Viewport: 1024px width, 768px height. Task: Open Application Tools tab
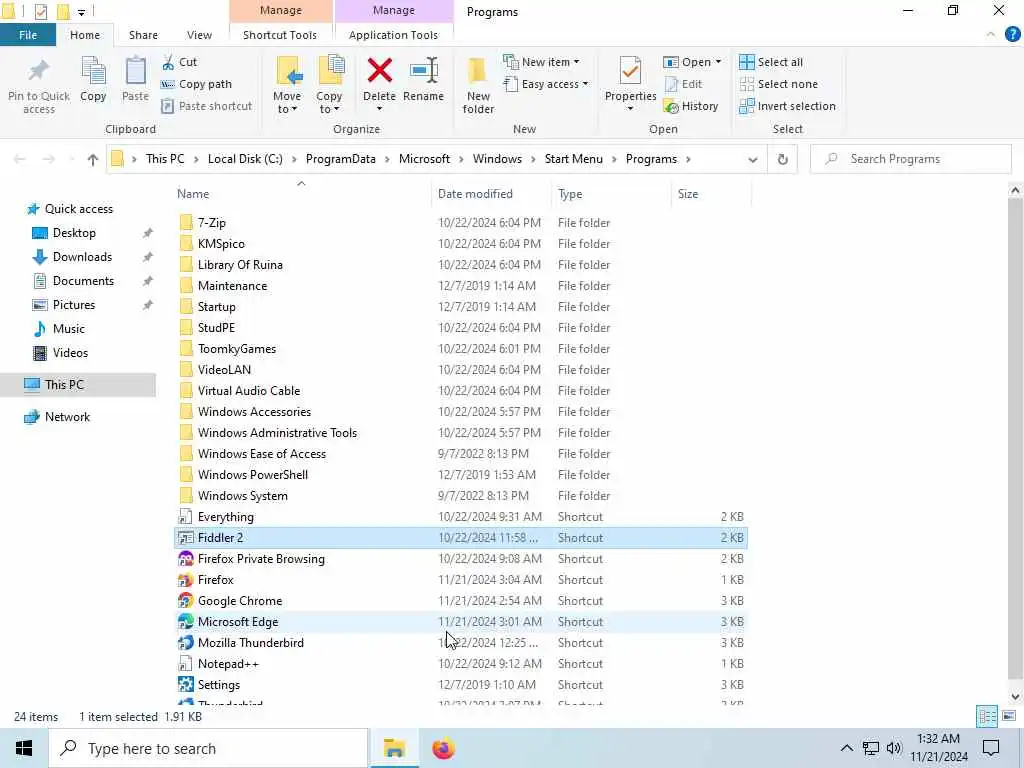[393, 35]
